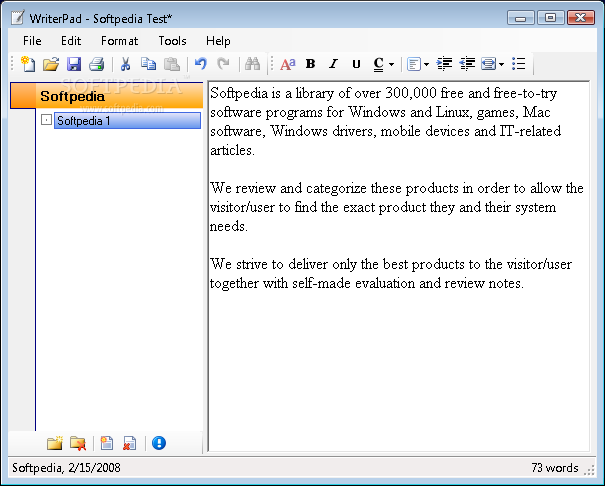Toggle the bulleted list
Image resolution: width=605 pixels, height=486 pixels.
519,64
